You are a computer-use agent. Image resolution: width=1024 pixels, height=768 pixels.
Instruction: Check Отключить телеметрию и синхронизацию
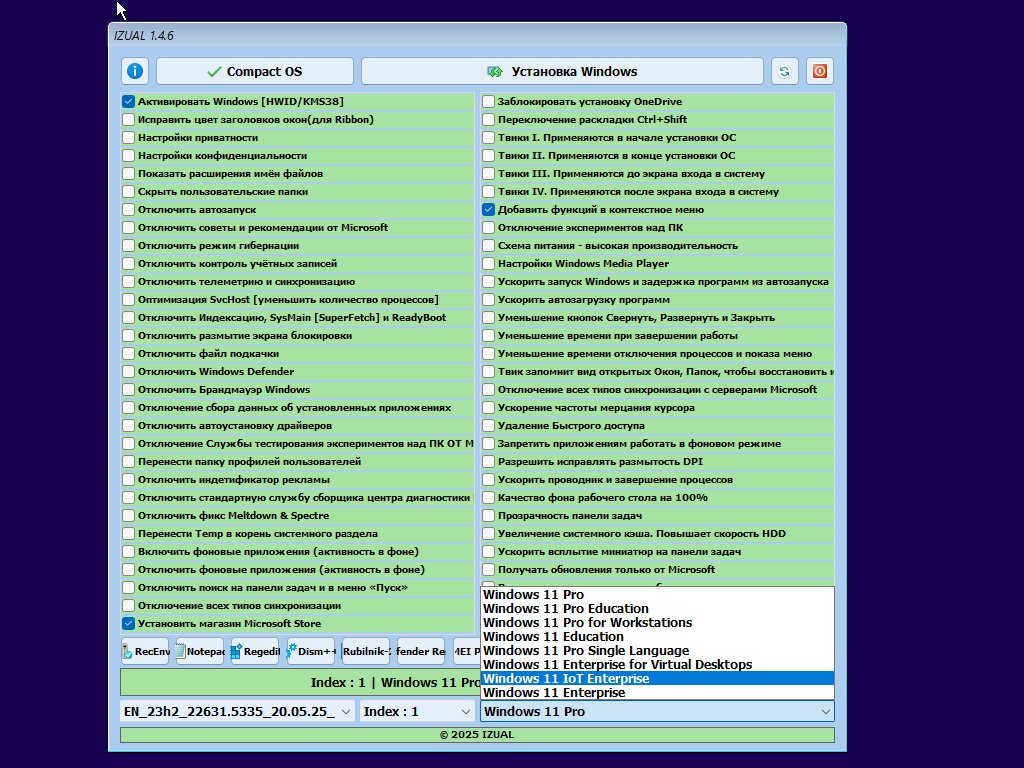click(x=128, y=281)
